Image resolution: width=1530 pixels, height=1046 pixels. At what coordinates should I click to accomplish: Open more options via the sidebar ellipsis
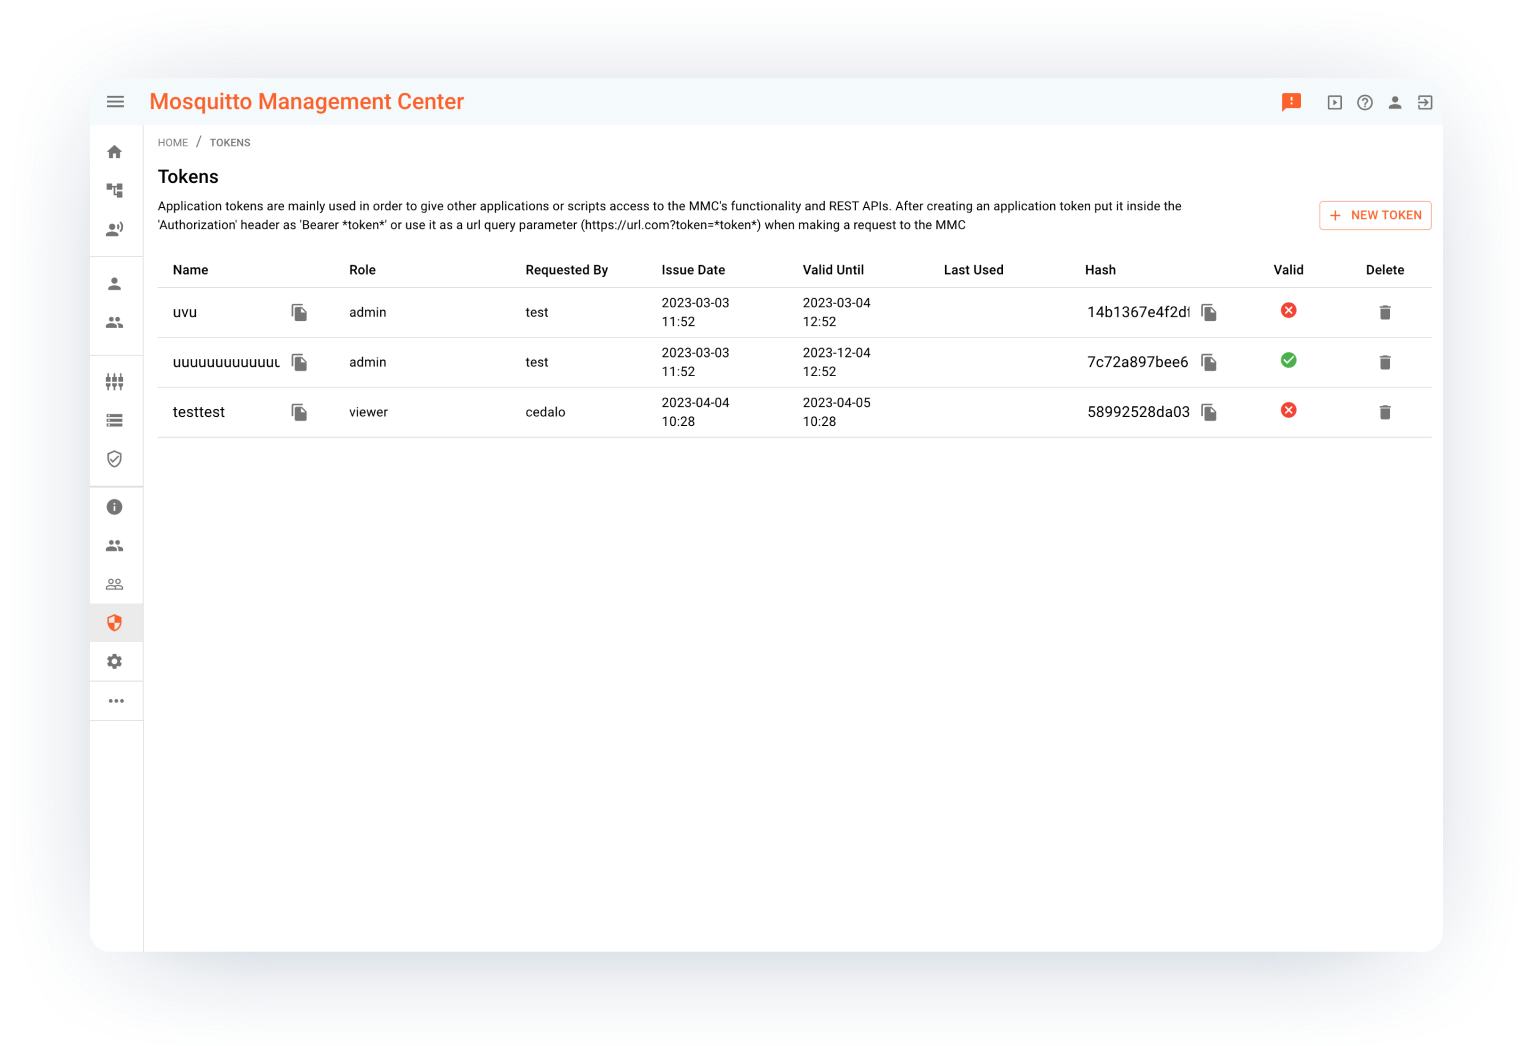click(x=115, y=701)
